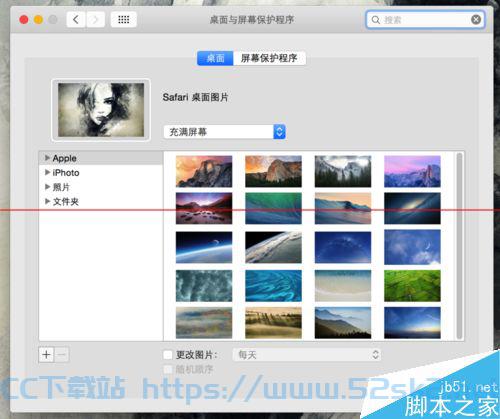The image size is (500, 419).
Task: Switch to the 屏幕保护程序 tab
Action: point(269,58)
